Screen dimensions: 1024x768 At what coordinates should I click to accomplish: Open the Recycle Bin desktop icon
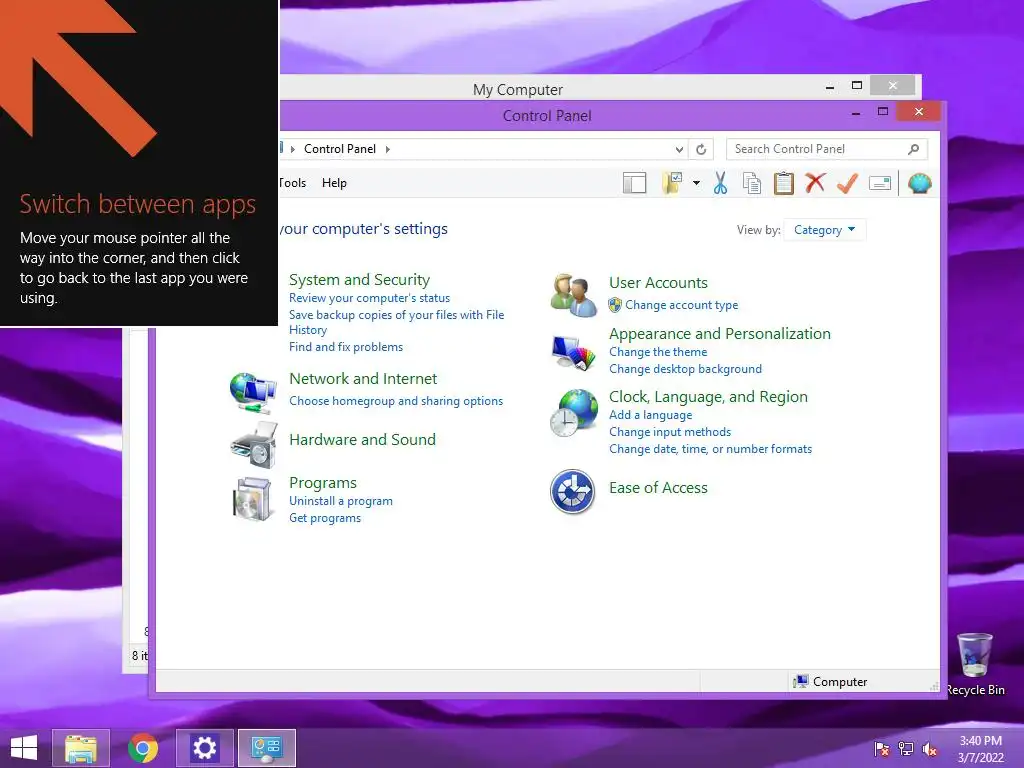974,664
